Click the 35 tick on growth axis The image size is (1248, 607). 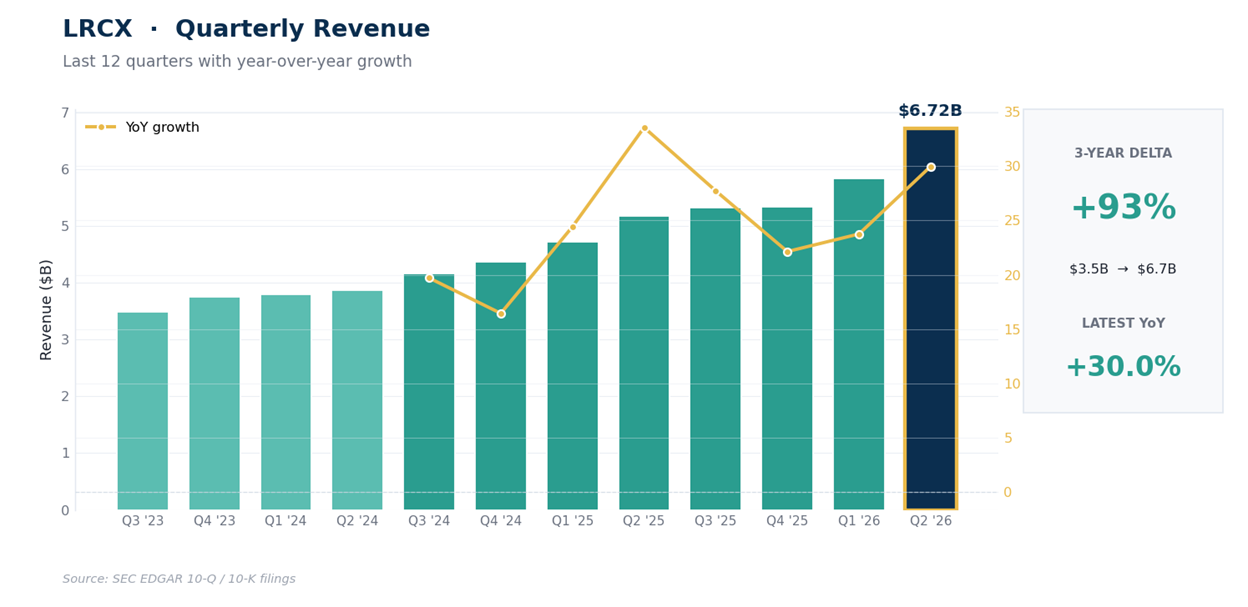click(x=1012, y=112)
